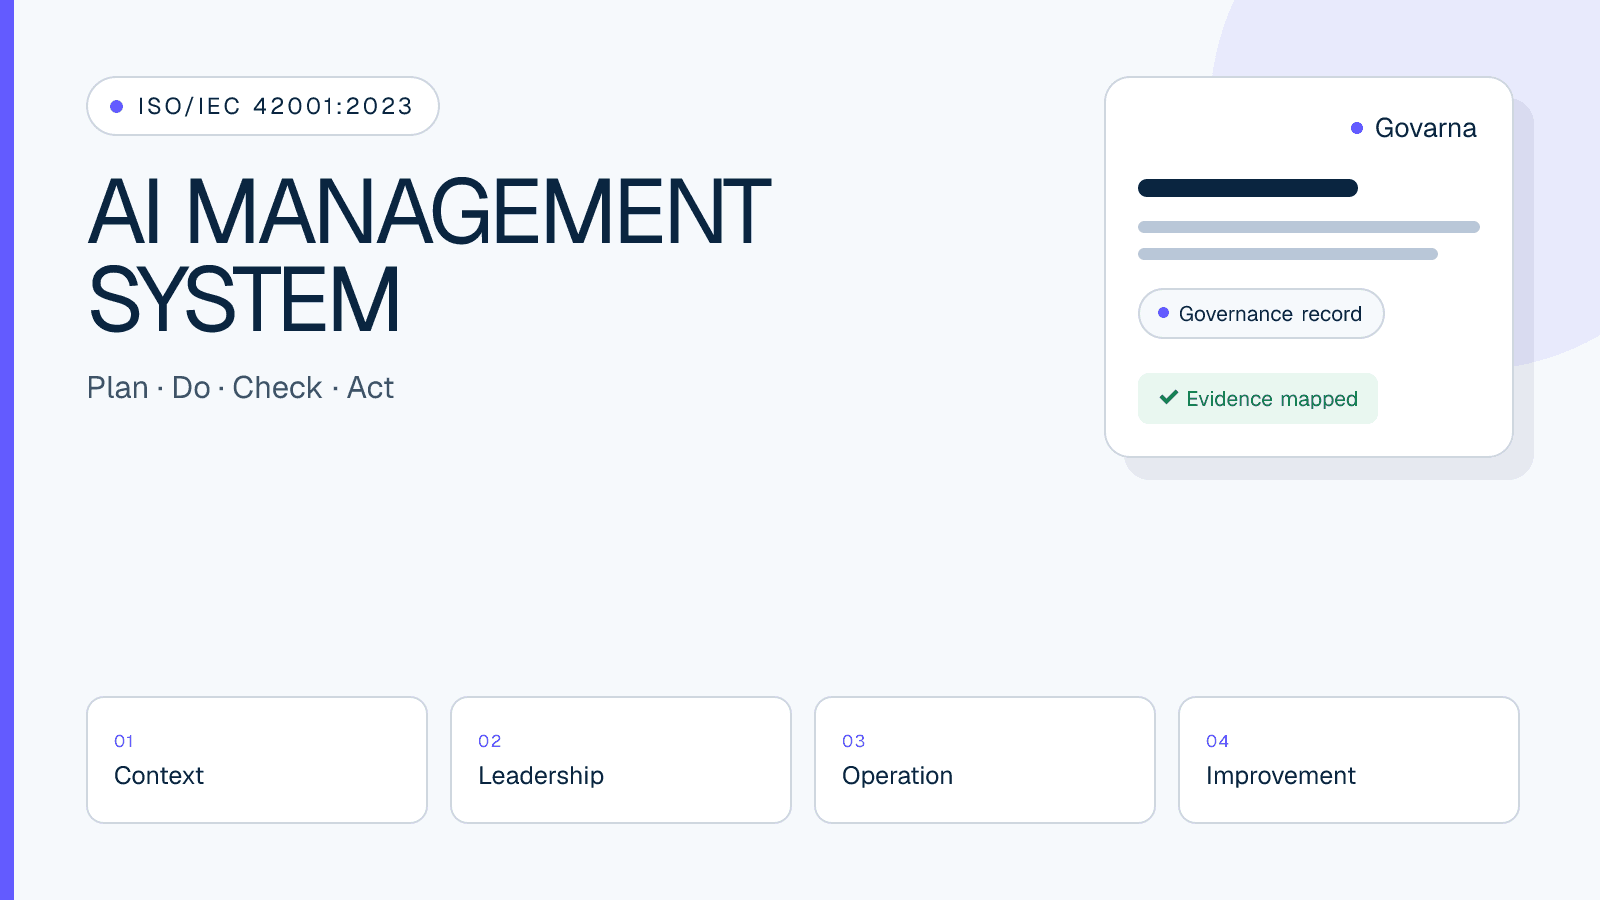
Task: Select the 04 Improvement card
Action: [x=1349, y=760]
